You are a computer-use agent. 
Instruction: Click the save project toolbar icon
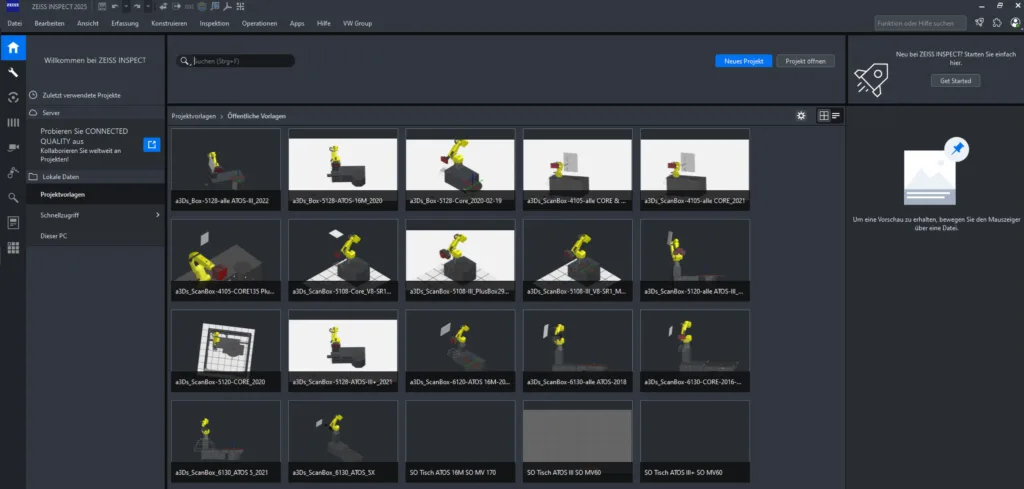(102, 7)
